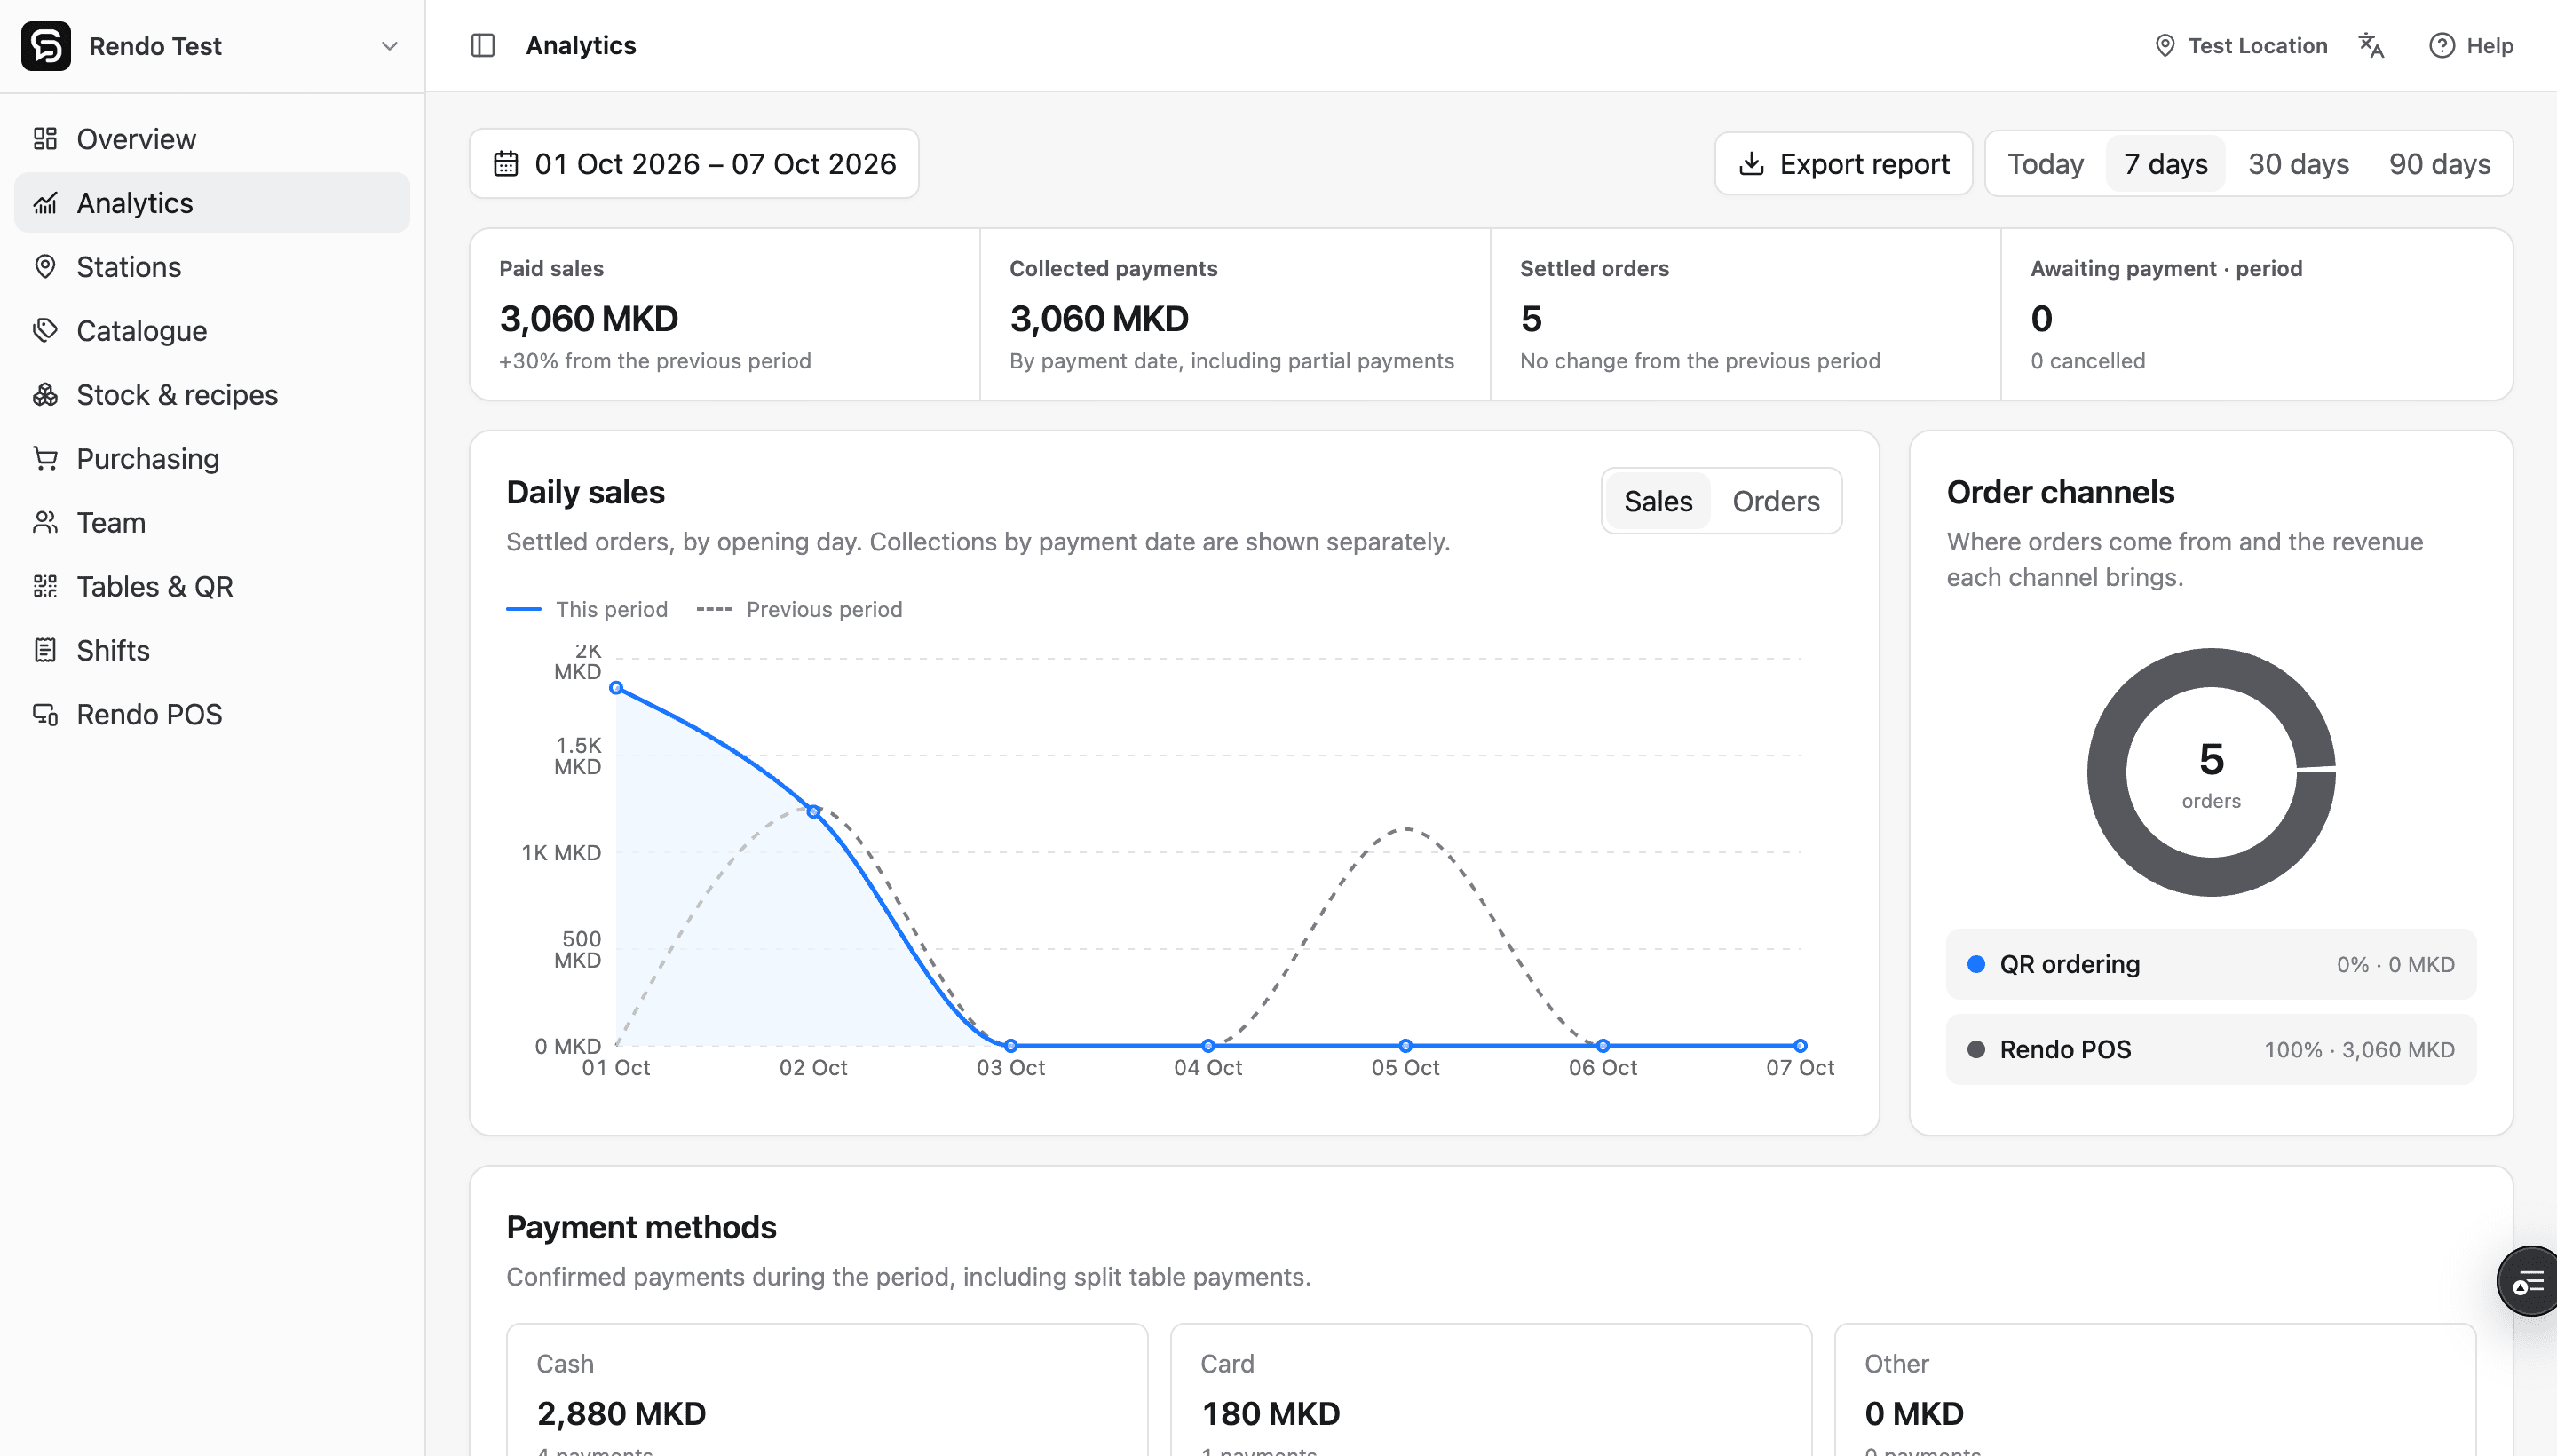
Task: Select the 90 days range option
Action: 2439,164
